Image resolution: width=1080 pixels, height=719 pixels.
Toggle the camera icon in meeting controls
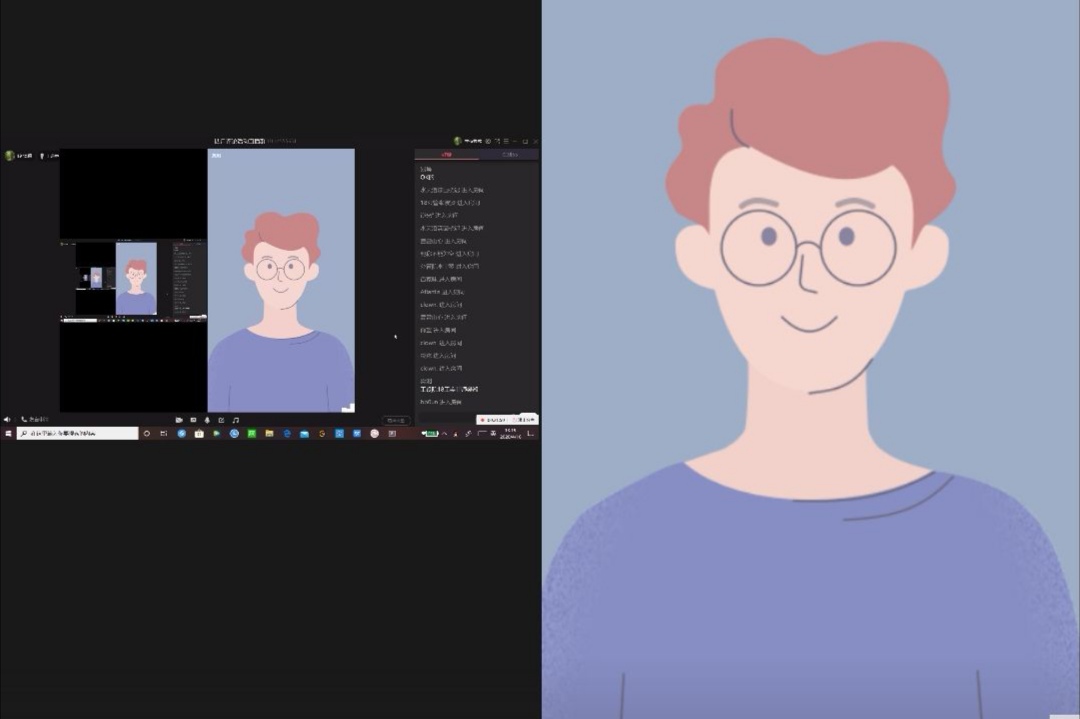coord(179,420)
